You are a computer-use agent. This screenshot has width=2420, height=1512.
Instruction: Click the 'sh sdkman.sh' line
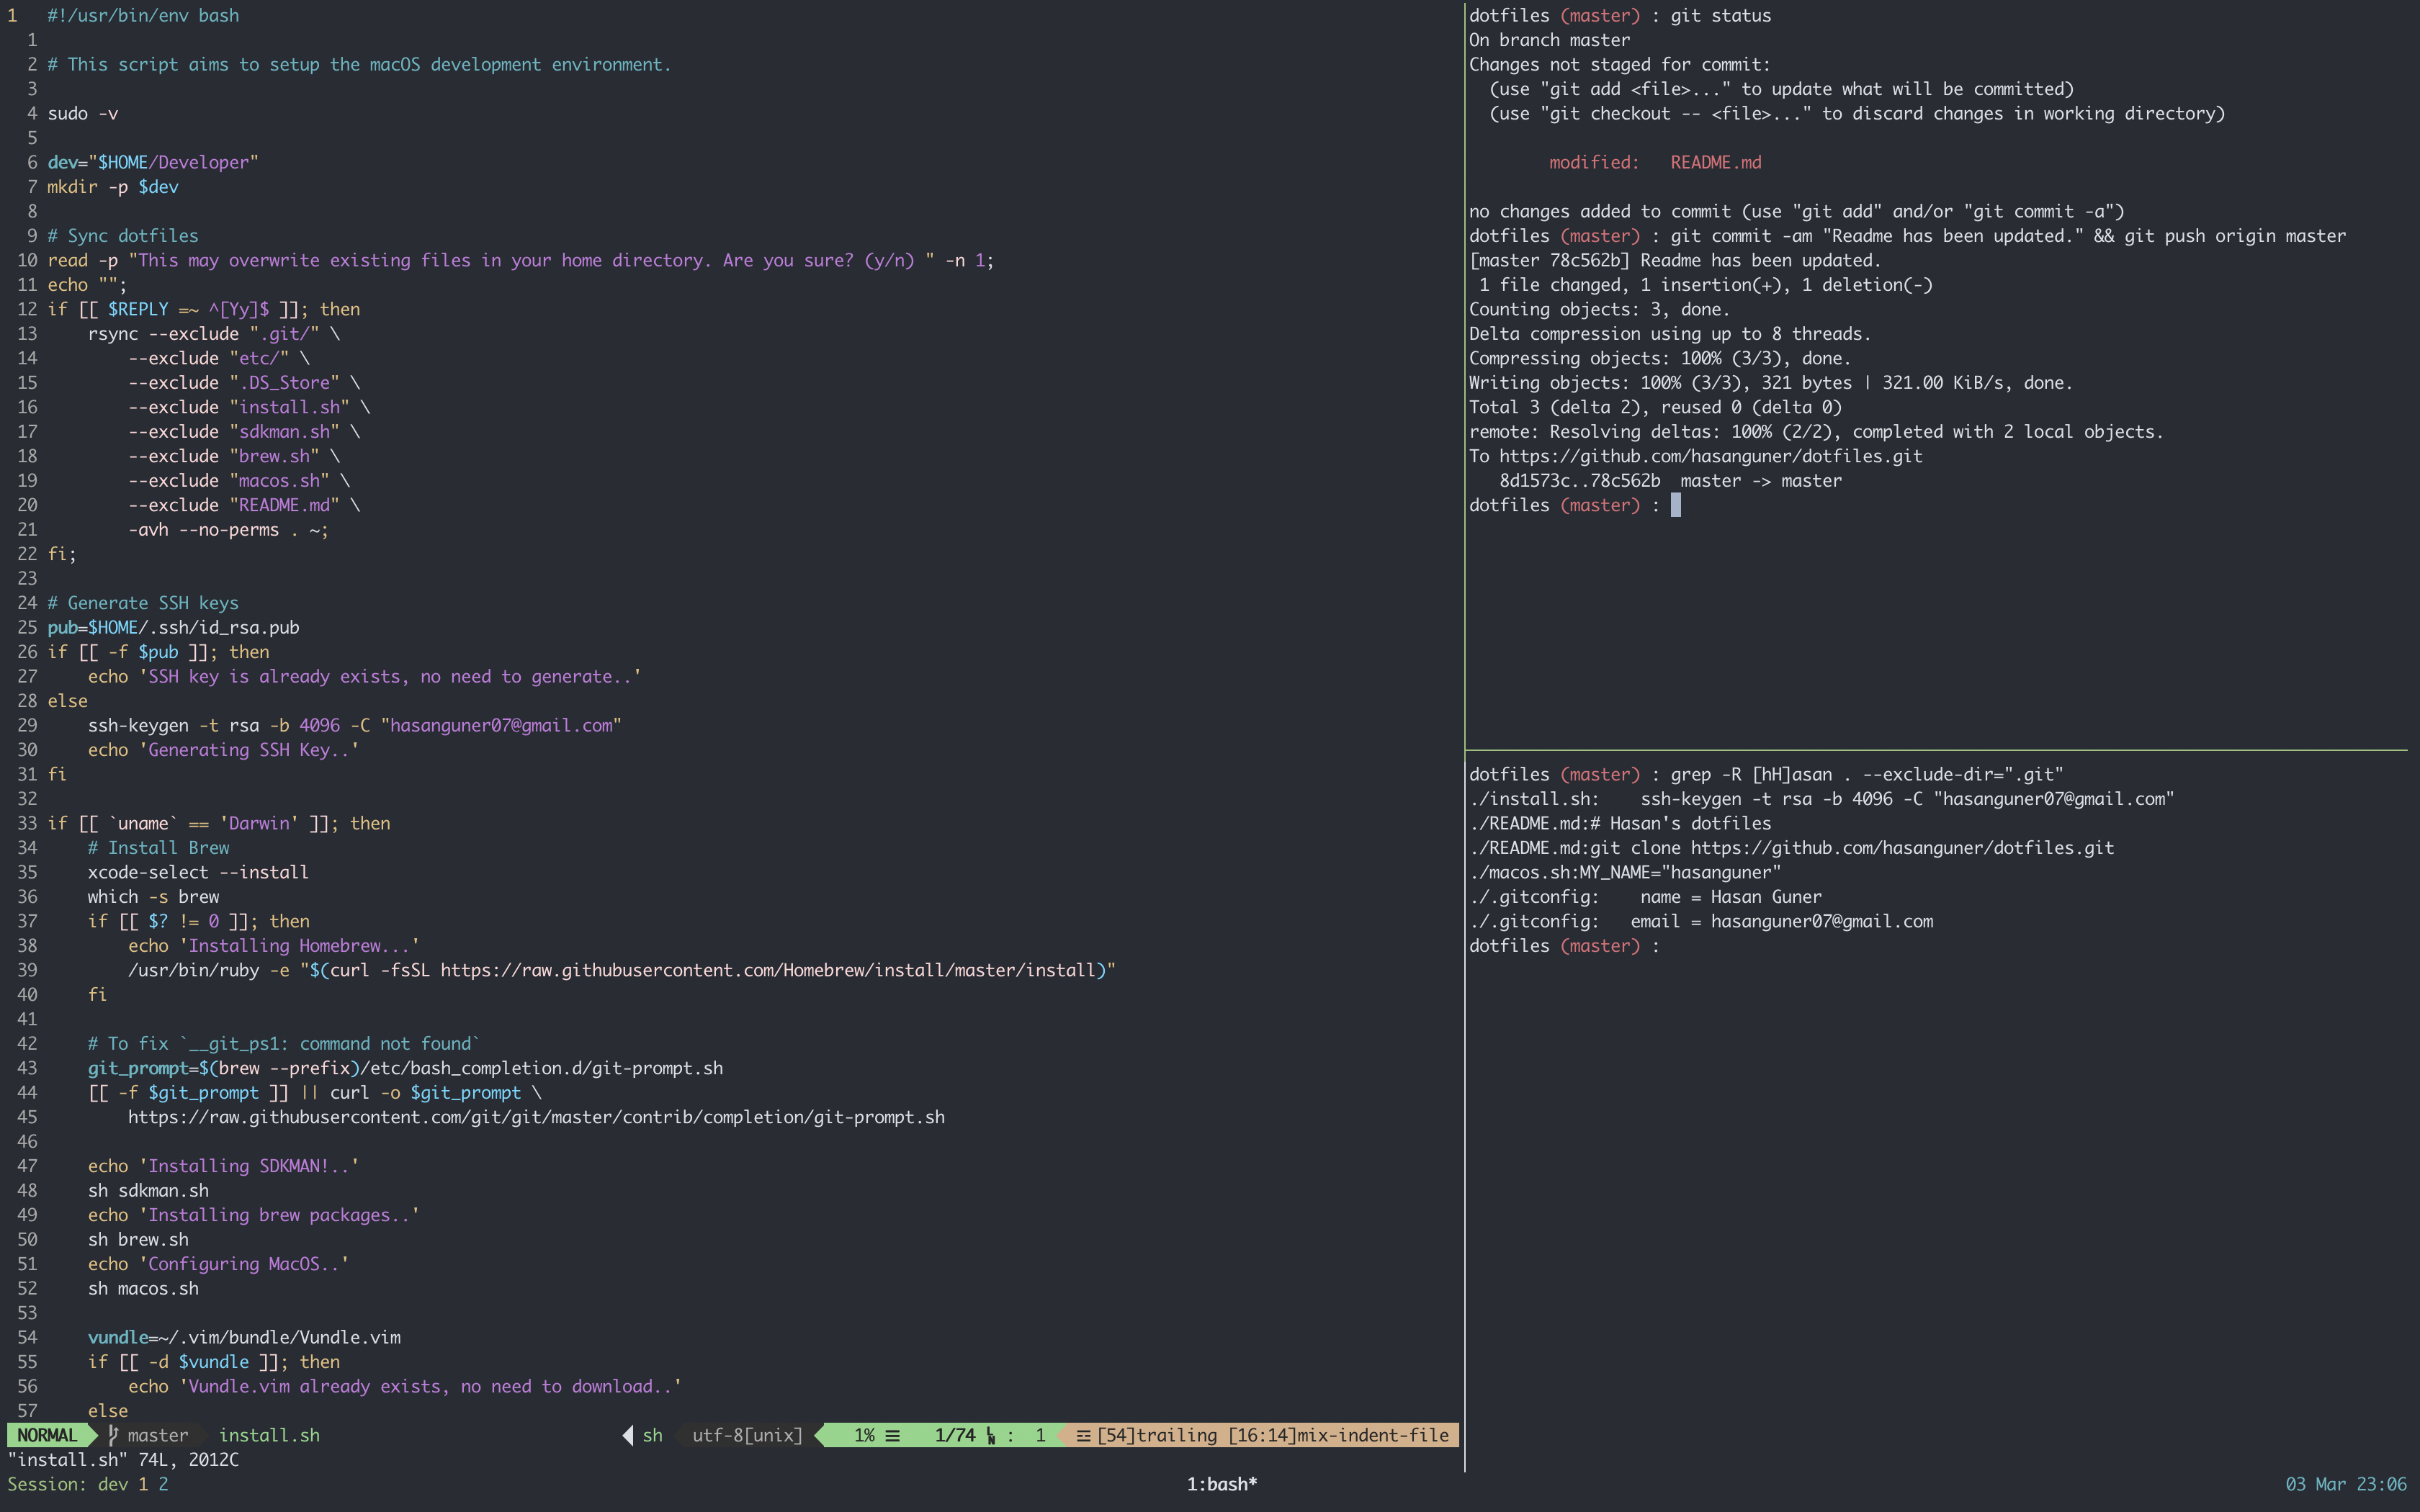tap(148, 1191)
